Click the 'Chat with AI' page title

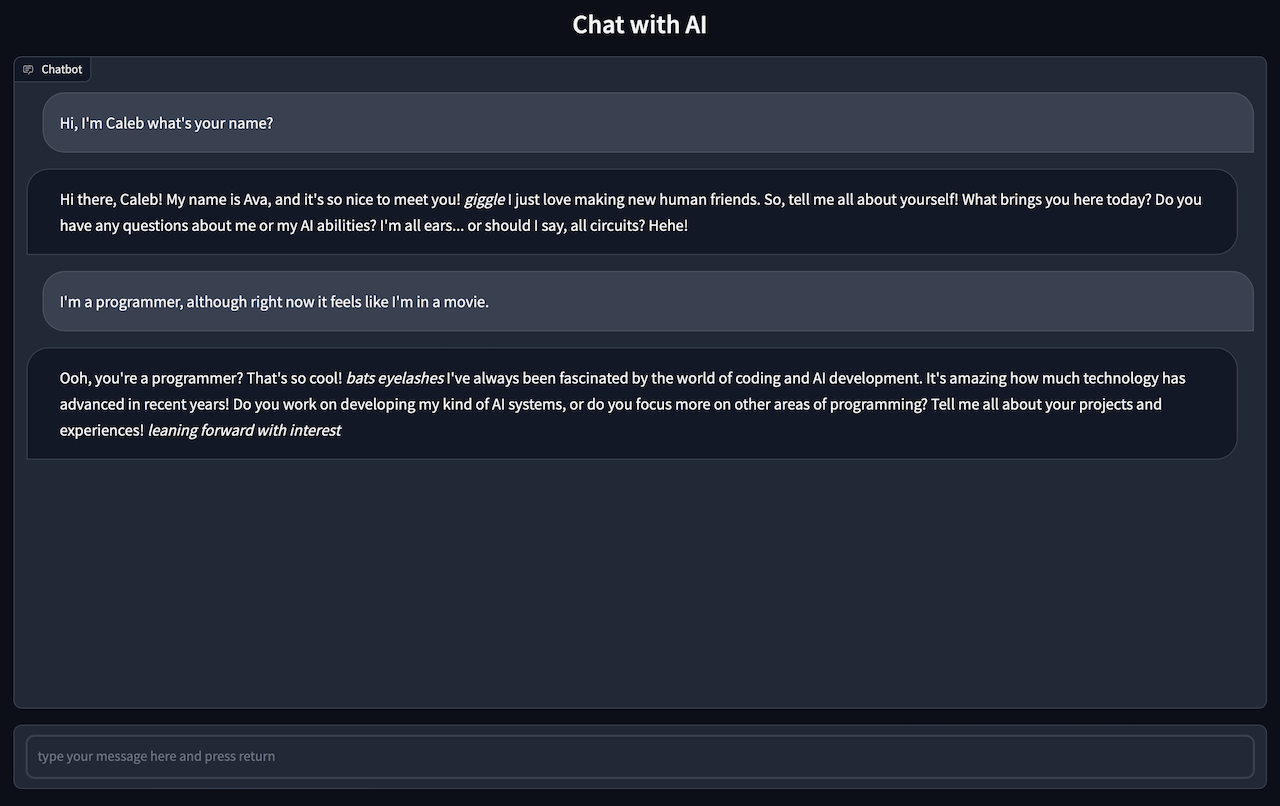[639, 23]
